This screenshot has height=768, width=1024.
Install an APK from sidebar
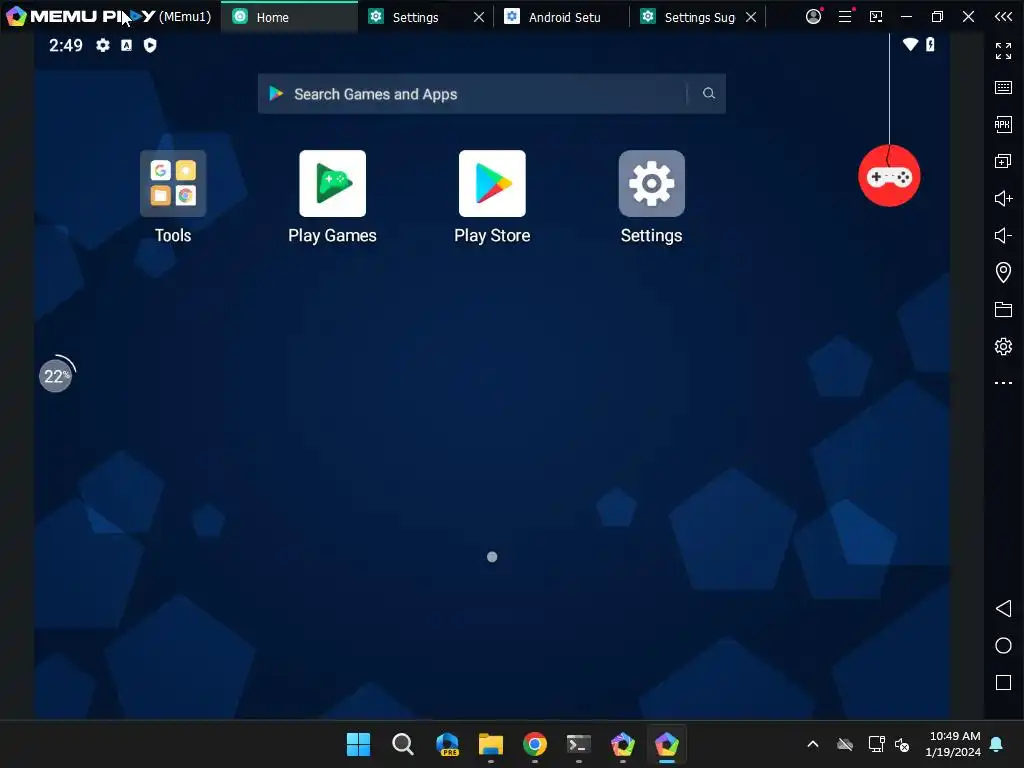pos(1003,124)
